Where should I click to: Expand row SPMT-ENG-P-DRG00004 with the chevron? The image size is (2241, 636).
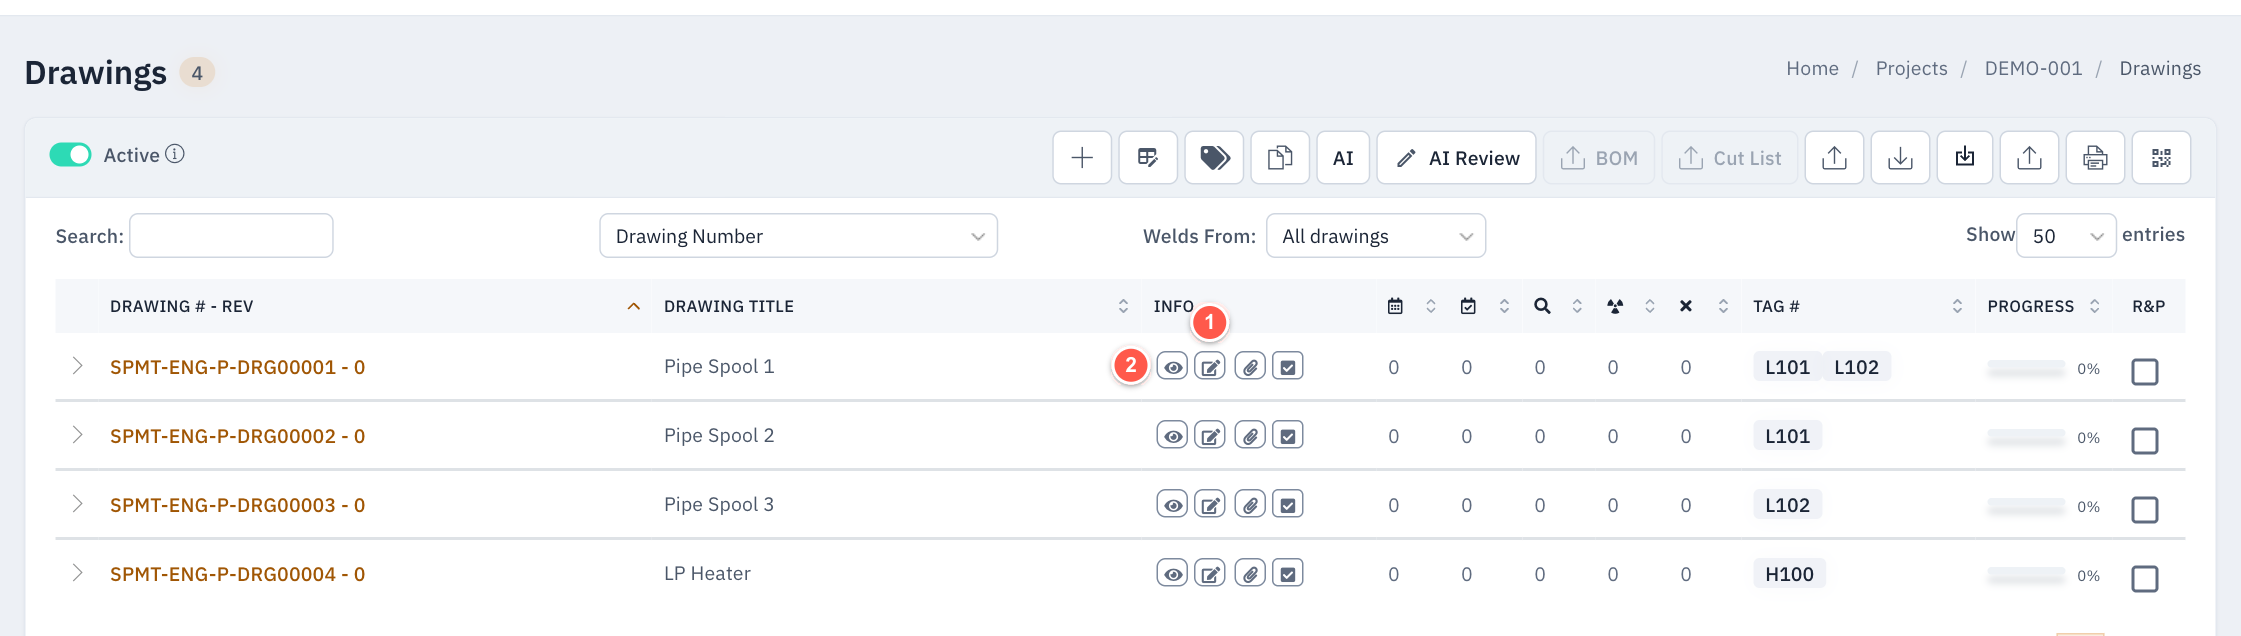coord(77,573)
